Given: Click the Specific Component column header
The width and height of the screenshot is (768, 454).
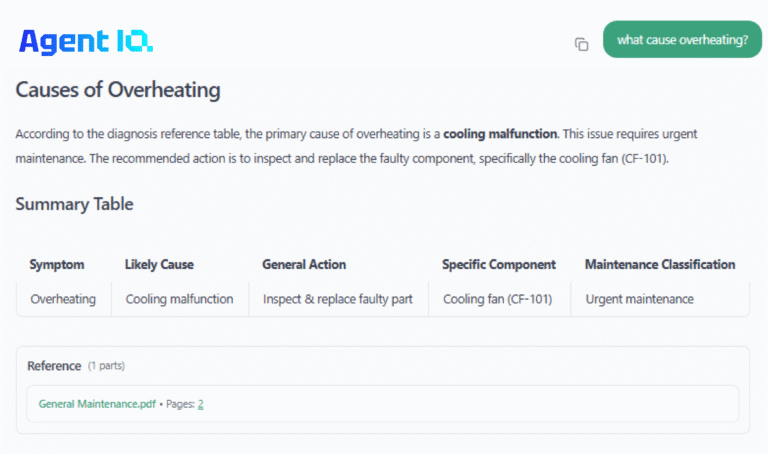Looking at the screenshot, I should tap(498, 265).
